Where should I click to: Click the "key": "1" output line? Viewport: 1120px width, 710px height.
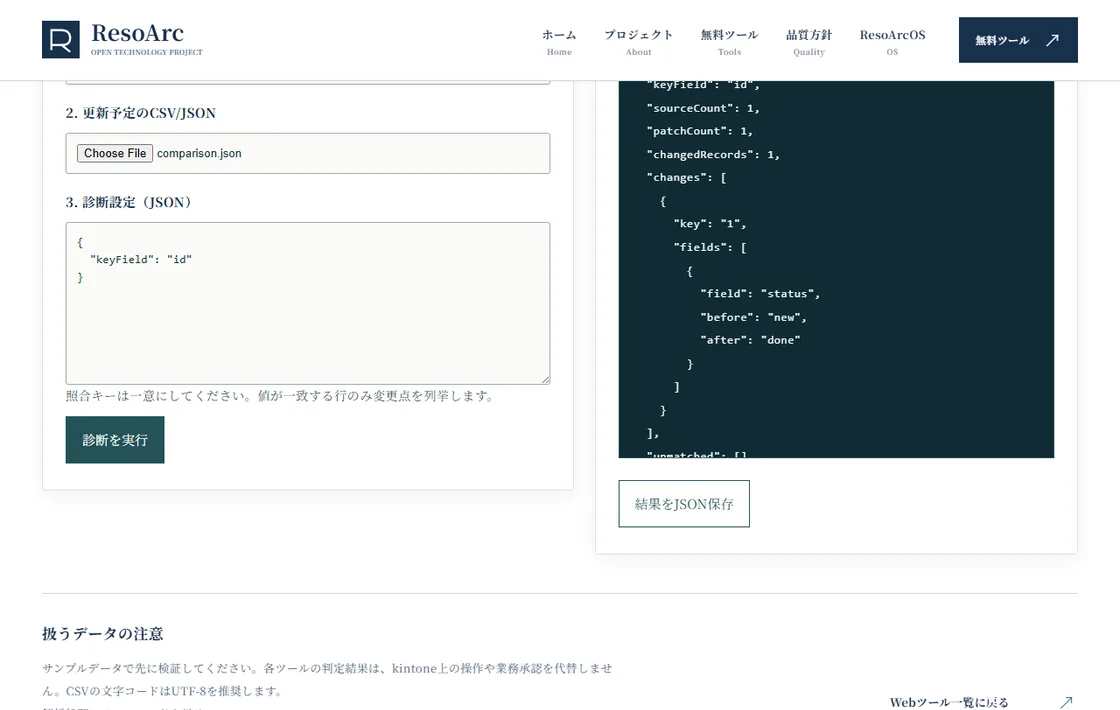tap(710, 224)
